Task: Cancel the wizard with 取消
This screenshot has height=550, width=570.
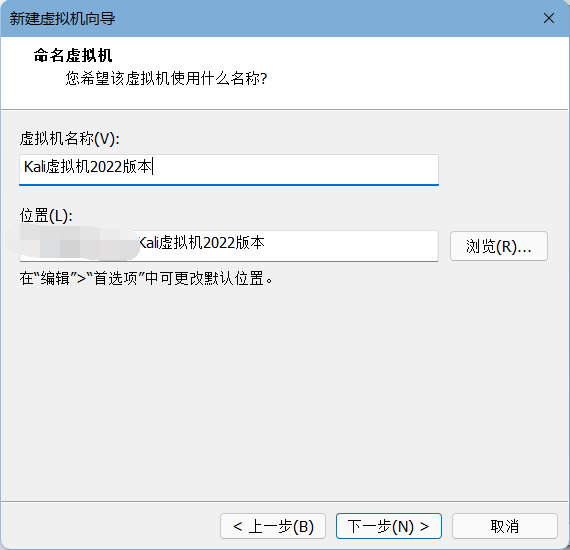Action: (505, 526)
